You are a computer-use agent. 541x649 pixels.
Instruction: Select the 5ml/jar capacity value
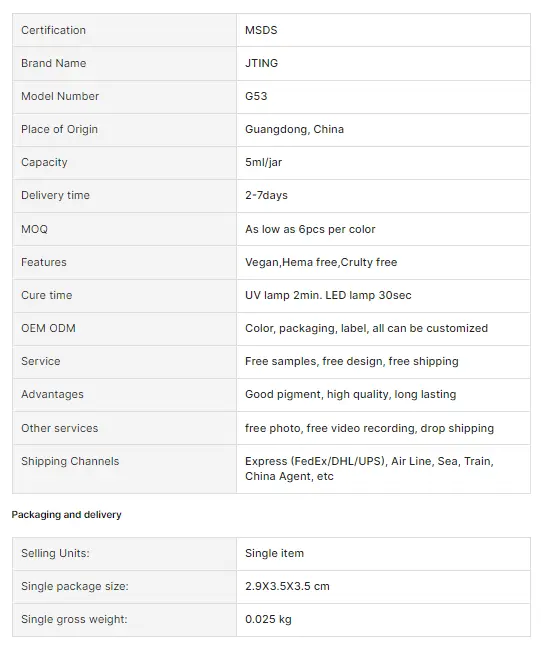click(x=263, y=162)
